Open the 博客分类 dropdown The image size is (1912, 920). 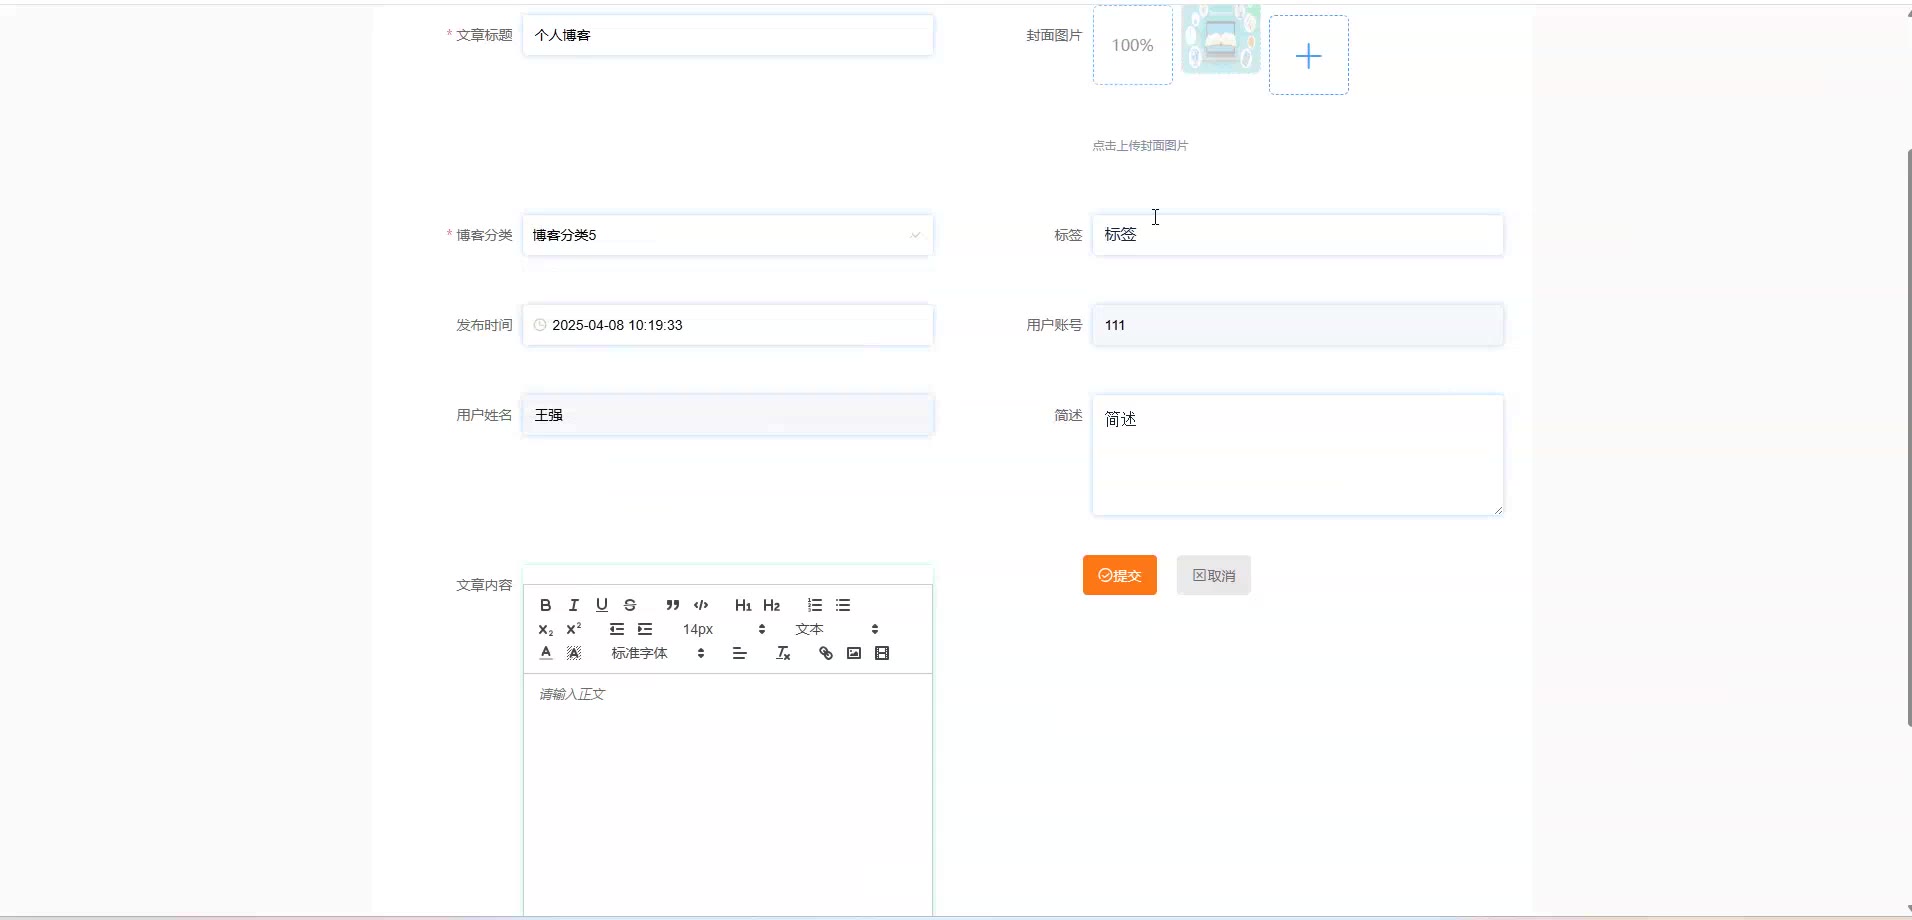click(x=727, y=235)
